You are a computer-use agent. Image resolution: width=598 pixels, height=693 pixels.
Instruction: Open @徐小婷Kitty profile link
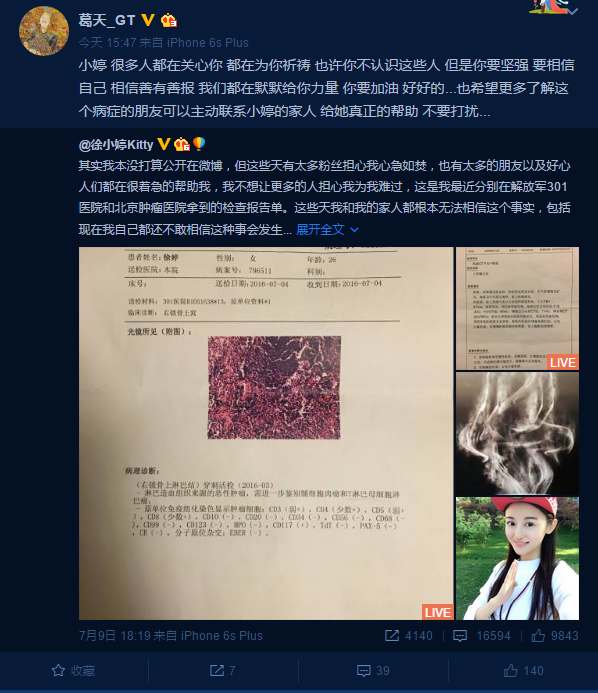pyautogui.click(x=116, y=145)
